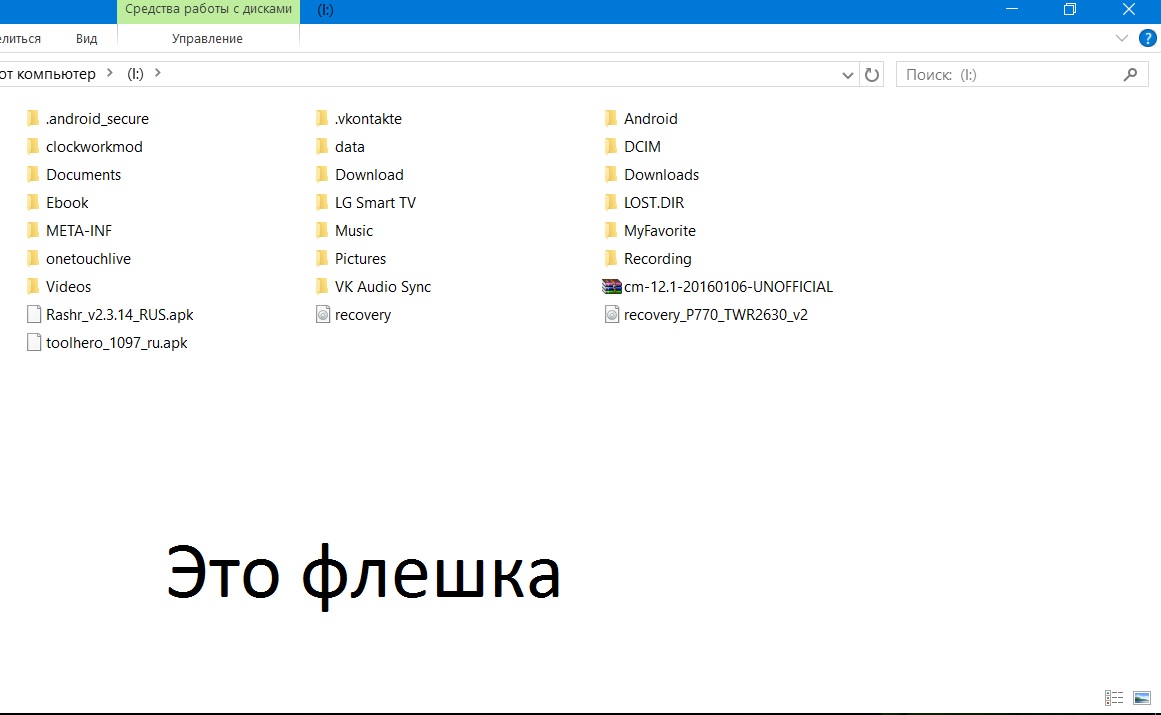Expand the ribbon with the chevron
Image resolution: width=1161 pixels, height=715 pixels.
coord(1121,38)
